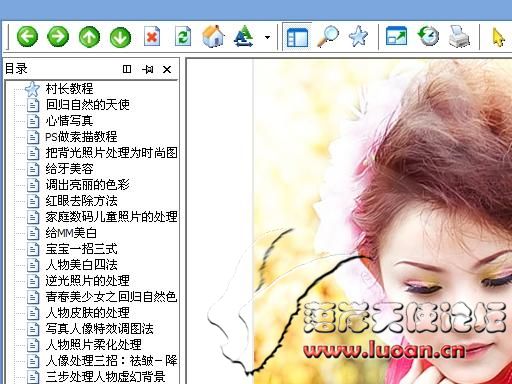Open the 人物美白四法 topic
512x384 pixels.
point(81,265)
